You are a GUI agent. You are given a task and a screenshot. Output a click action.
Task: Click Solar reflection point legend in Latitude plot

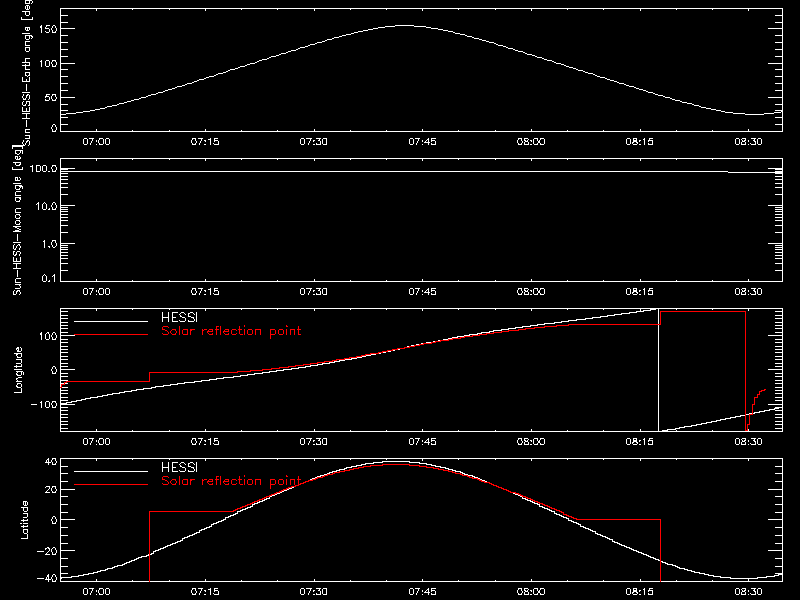231,481
